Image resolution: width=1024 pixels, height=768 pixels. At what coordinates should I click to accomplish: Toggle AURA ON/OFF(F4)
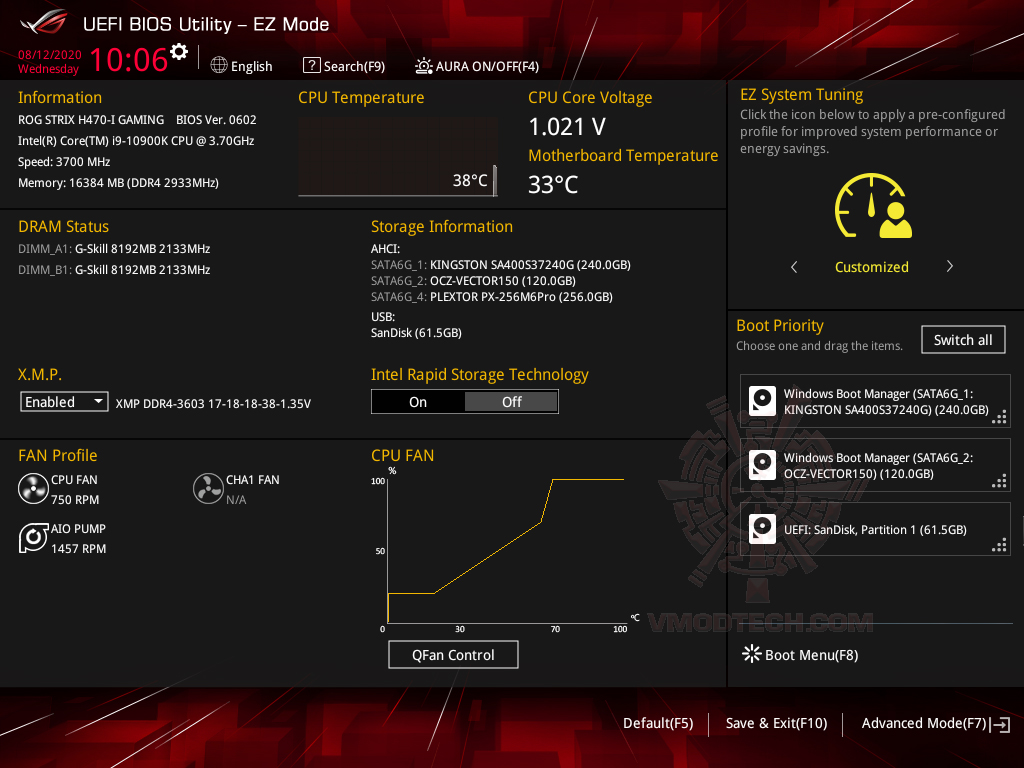point(477,66)
